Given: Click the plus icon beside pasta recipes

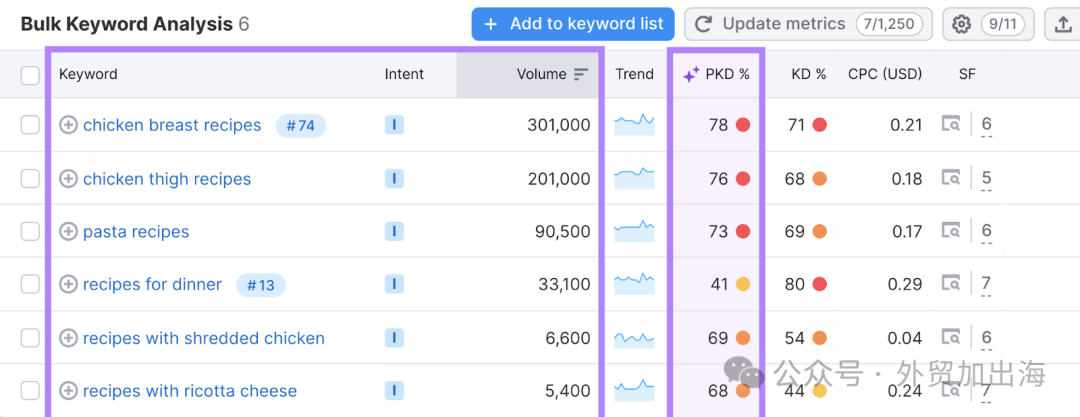Looking at the screenshot, I should pyautogui.click(x=68, y=232).
